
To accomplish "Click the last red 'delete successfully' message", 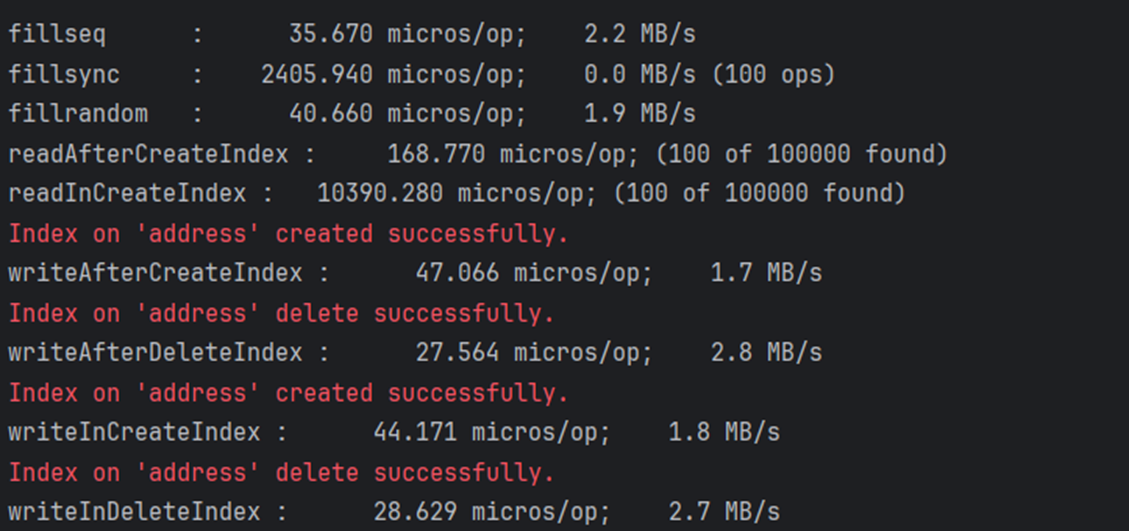I will 282,473.
